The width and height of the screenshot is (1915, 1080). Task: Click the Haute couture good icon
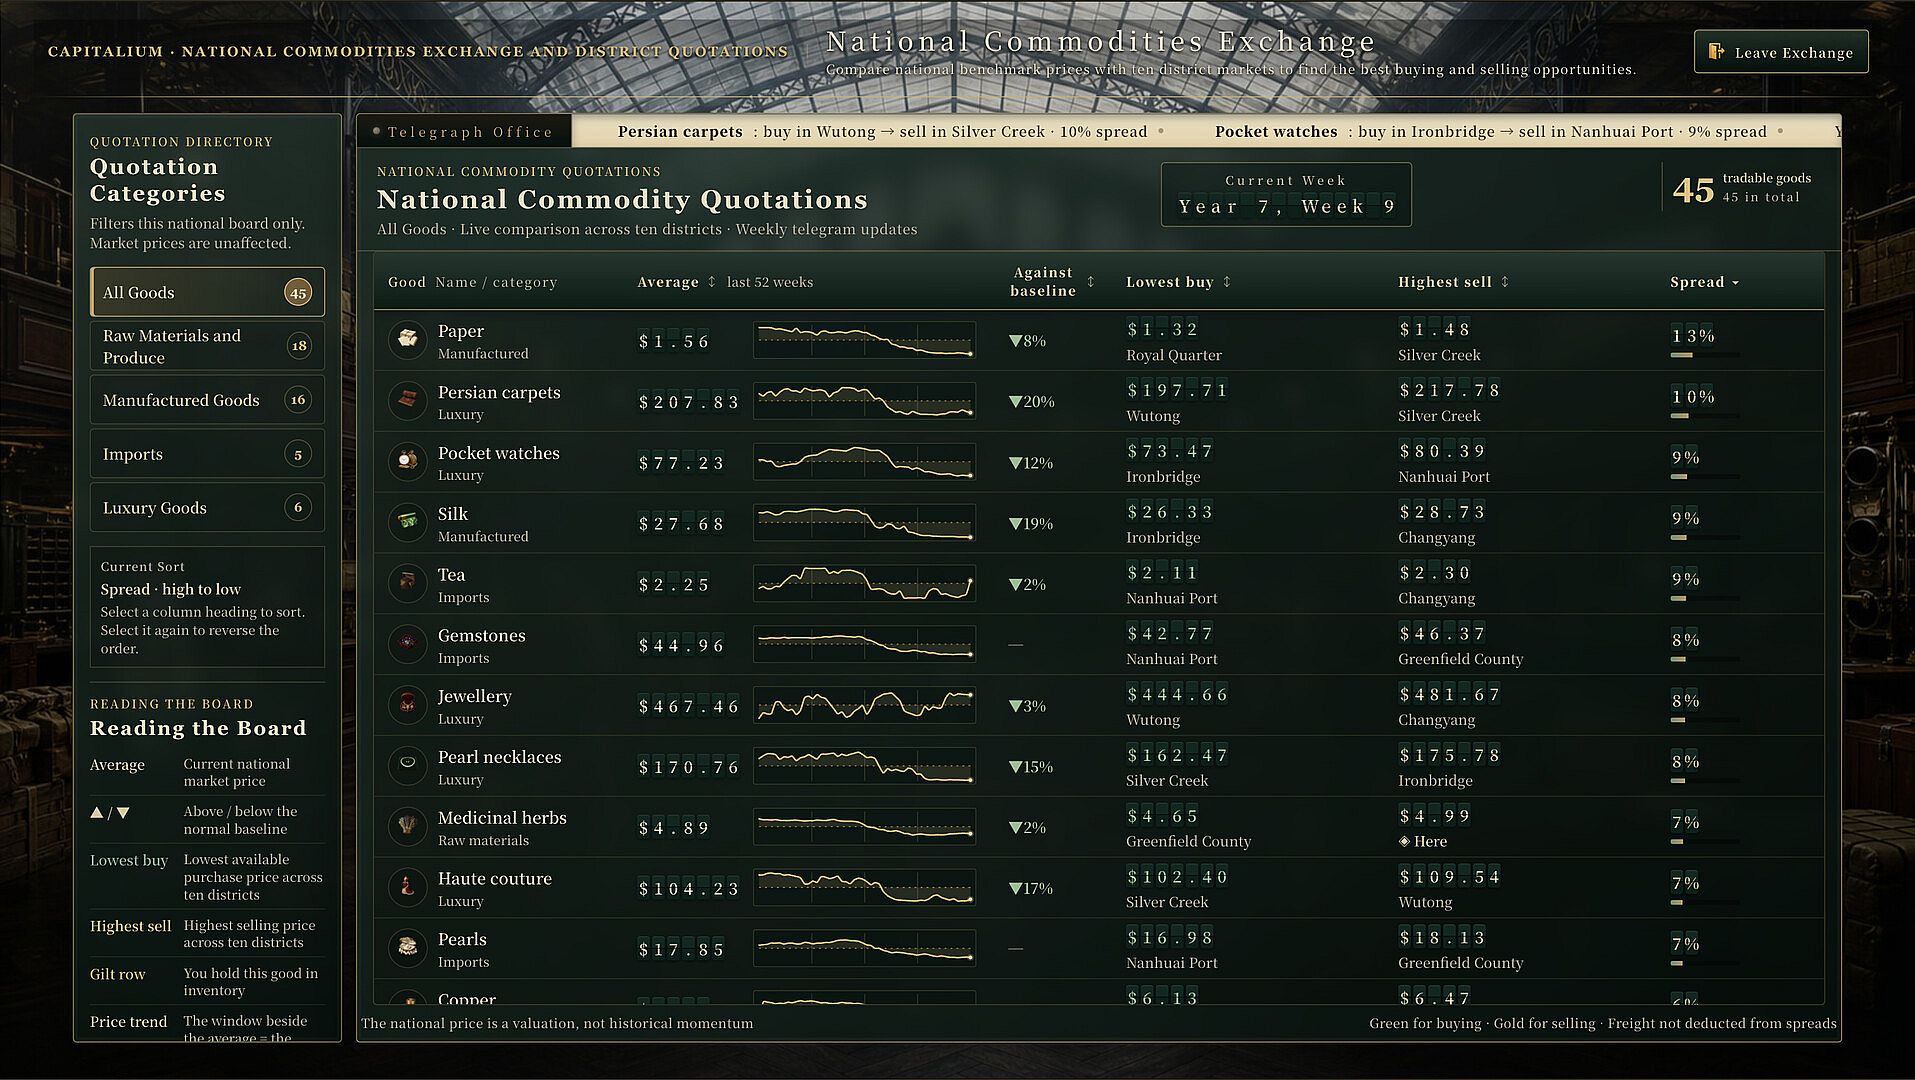coord(407,888)
